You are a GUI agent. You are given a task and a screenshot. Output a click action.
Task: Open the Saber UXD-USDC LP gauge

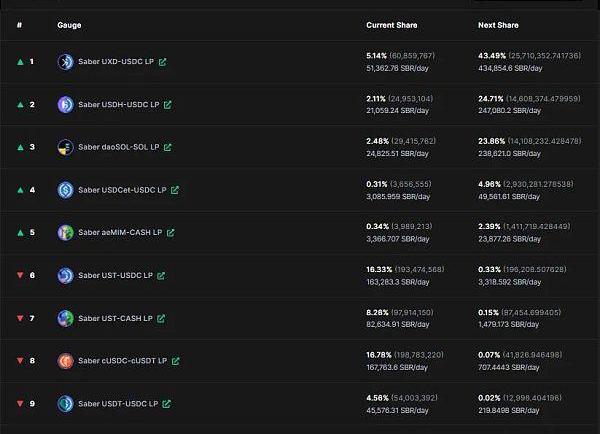(x=116, y=62)
